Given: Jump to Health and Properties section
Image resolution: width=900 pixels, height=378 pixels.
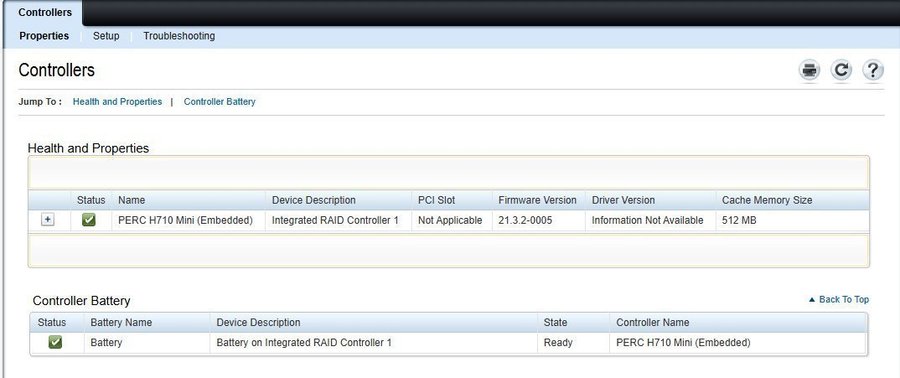Looking at the screenshot, I should click(117, 102).
